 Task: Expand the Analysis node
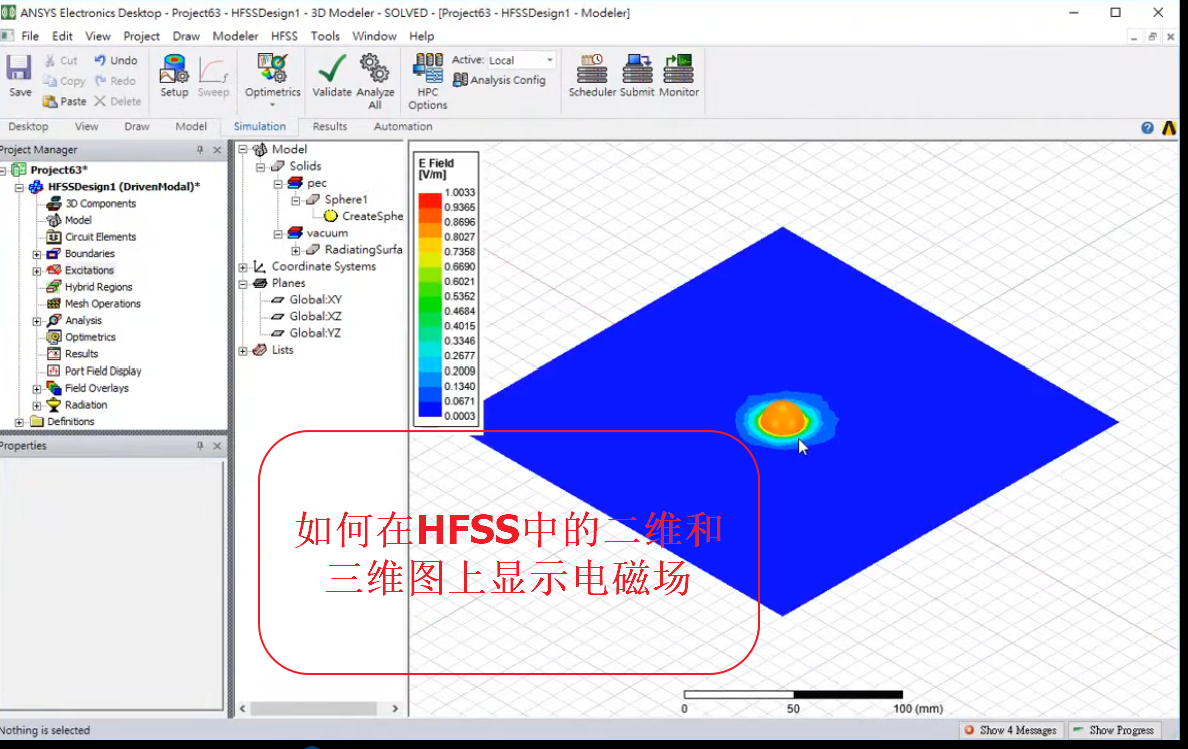[x=36, y=321]
